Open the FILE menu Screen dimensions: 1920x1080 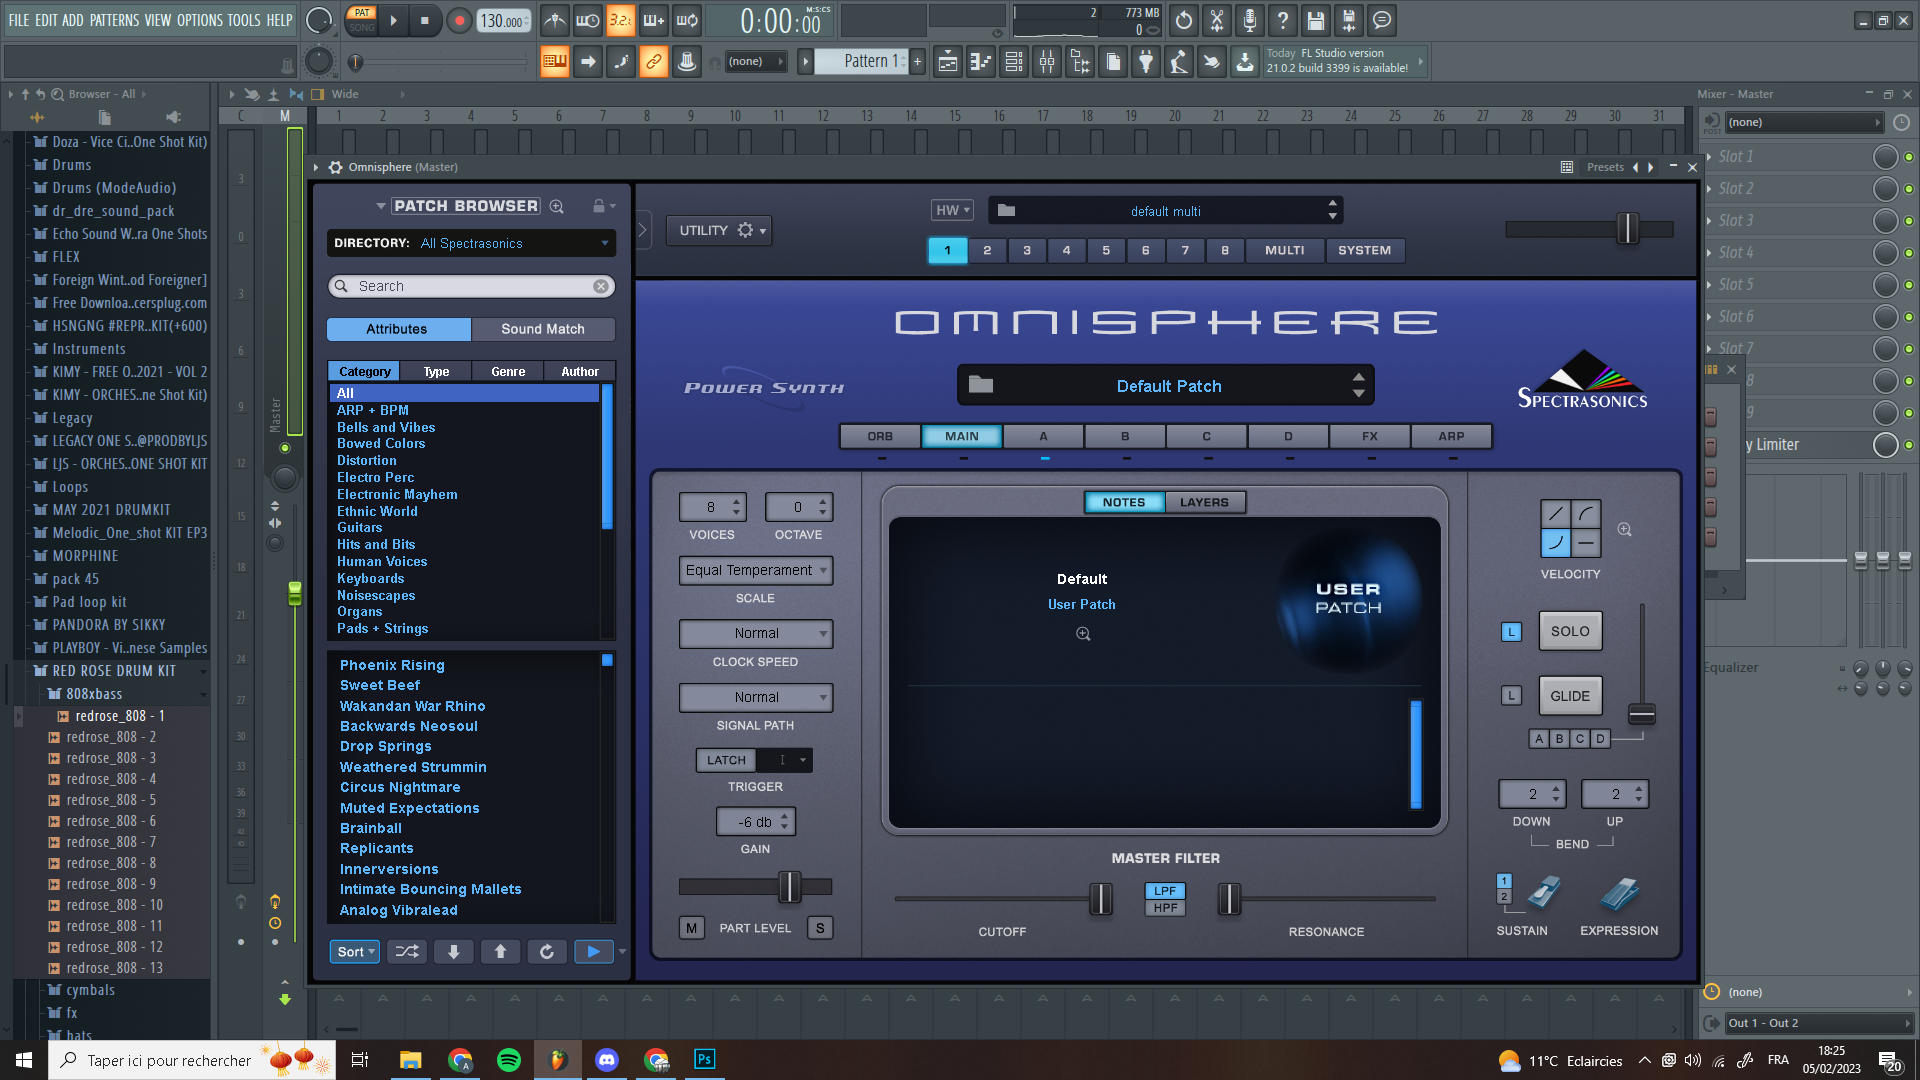19,20
